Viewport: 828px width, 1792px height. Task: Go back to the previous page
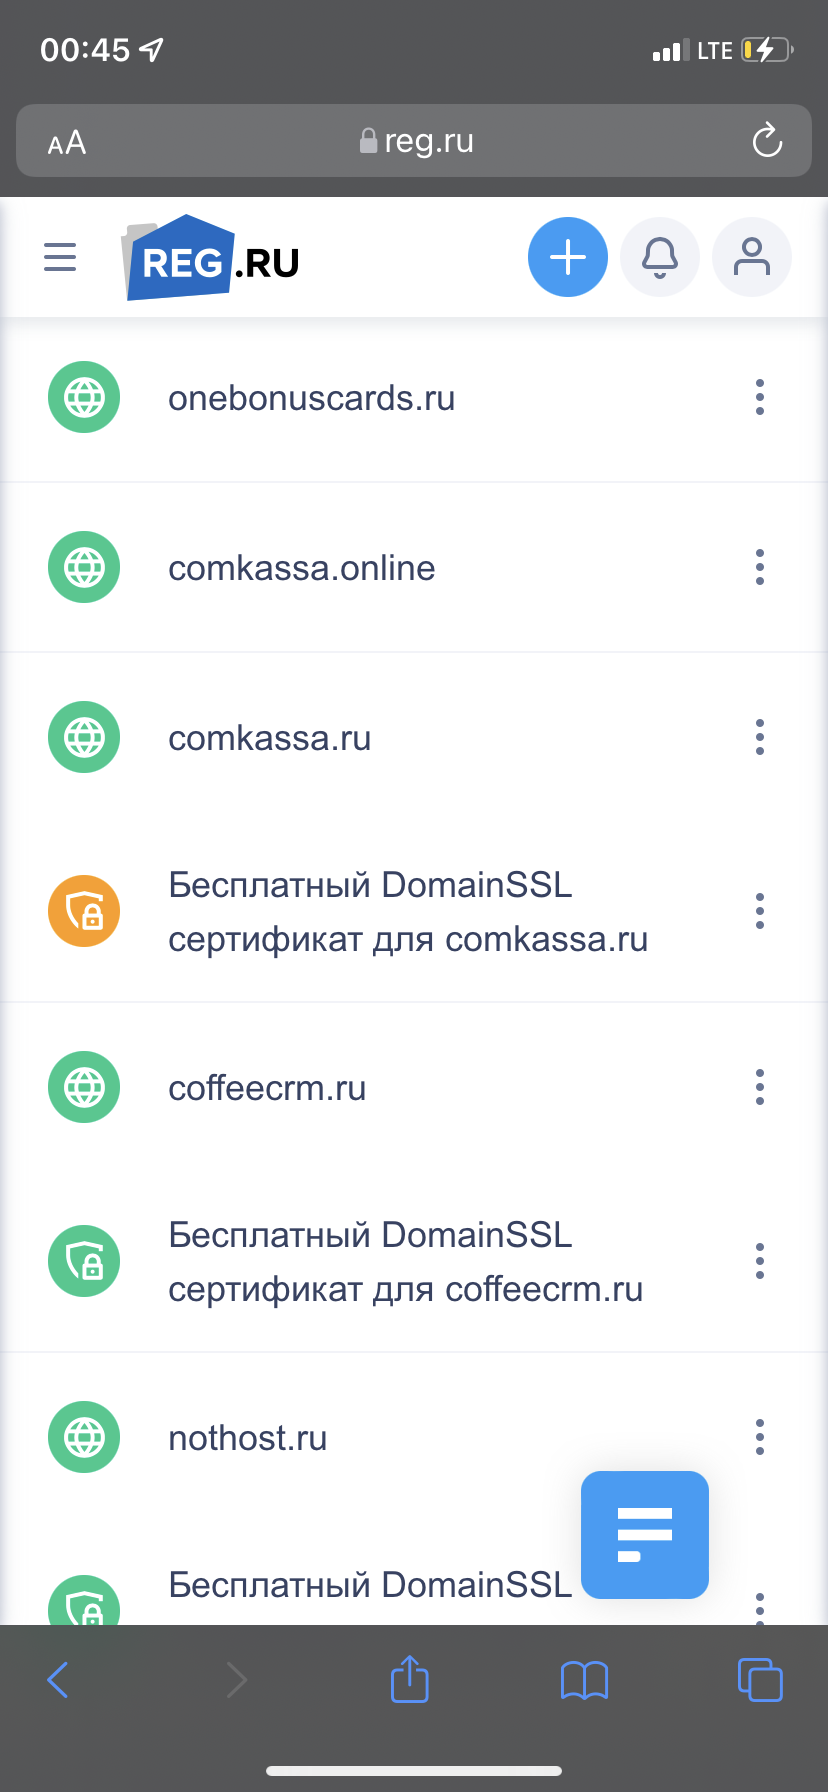tap(58, 1679)
